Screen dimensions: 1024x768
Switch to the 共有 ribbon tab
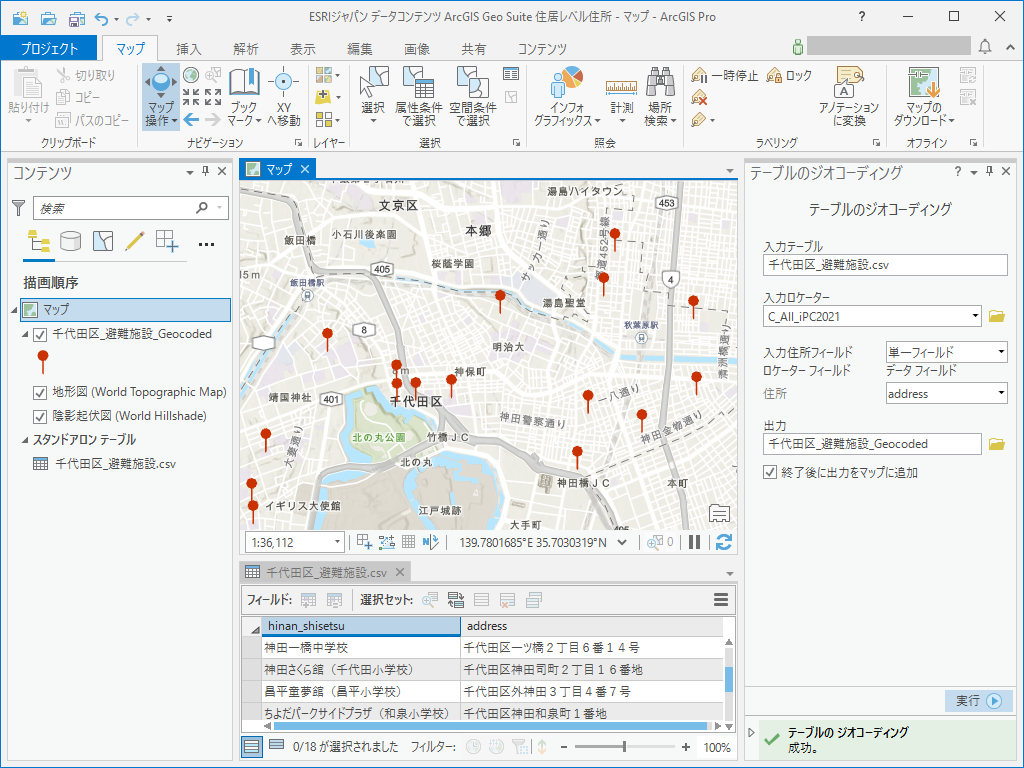point(473,48)
